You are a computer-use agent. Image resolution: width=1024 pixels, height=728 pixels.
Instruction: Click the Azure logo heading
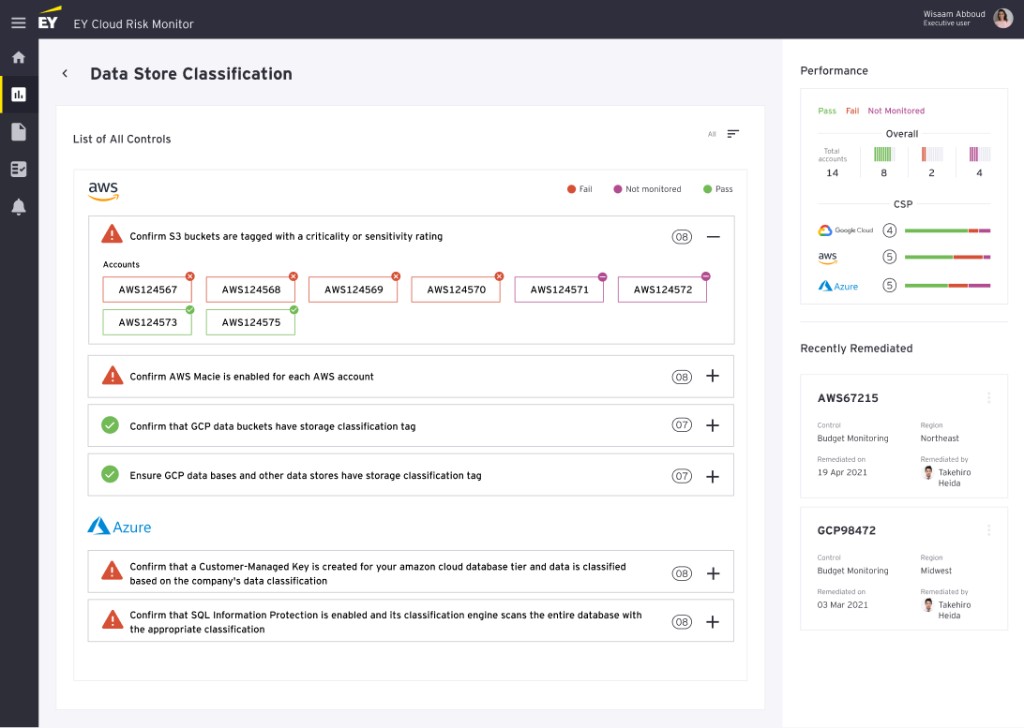(x=120, y=526)
